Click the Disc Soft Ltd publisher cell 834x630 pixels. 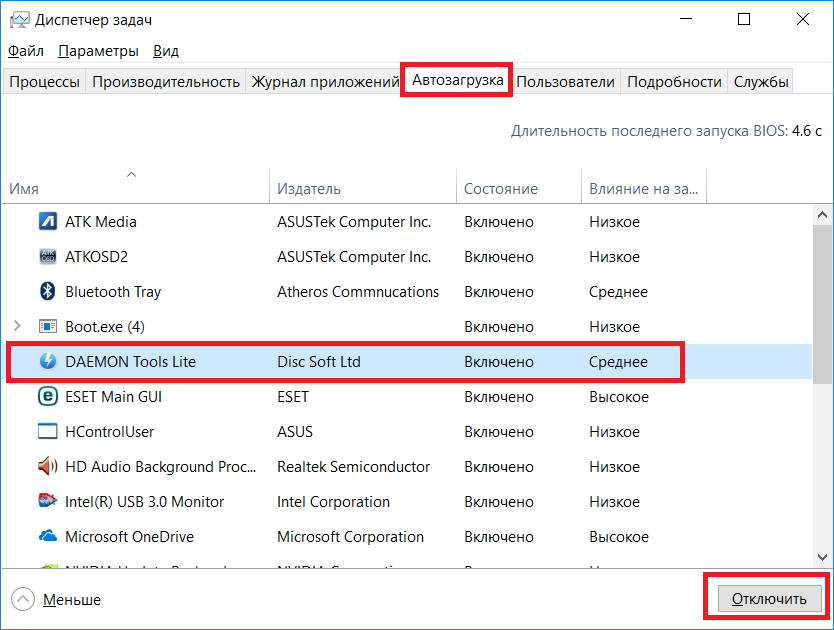(x=319, y=362)
